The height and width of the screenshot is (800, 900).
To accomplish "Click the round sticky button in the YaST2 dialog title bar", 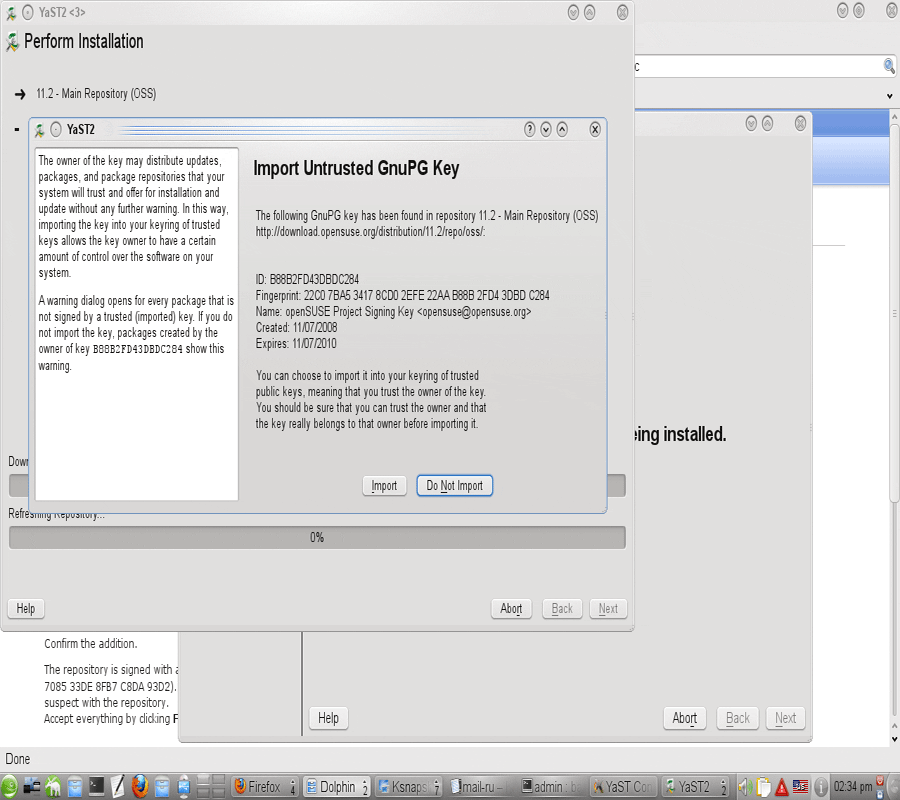I will (x=56, y=130).
